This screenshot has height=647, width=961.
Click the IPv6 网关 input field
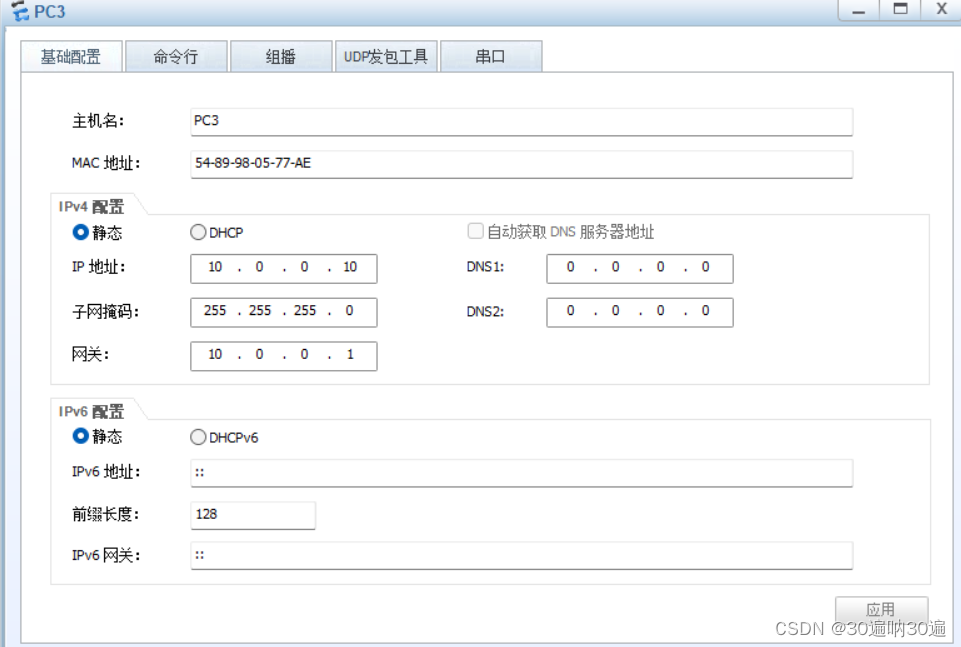522,556
